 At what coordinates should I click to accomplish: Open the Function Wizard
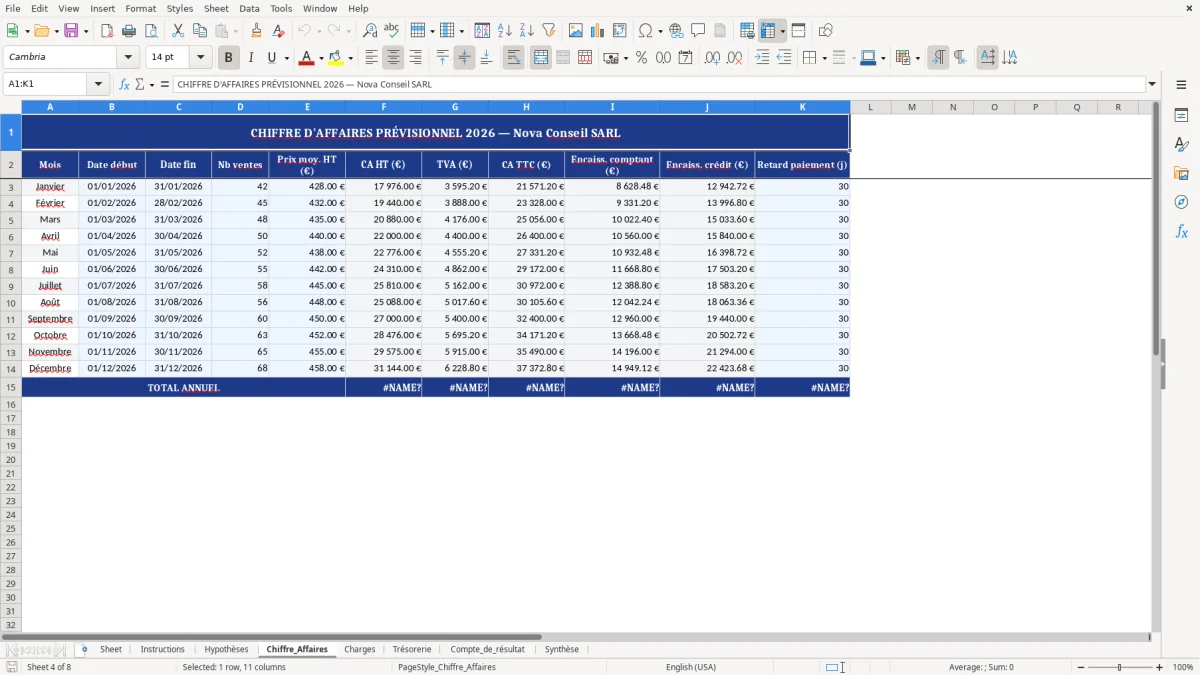pyautogui.click(x=125, y=85)
